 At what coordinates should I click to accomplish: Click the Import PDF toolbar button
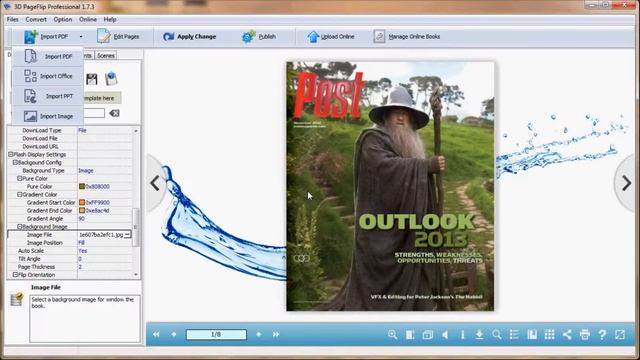pyautogui.click(x=46, y=37)
